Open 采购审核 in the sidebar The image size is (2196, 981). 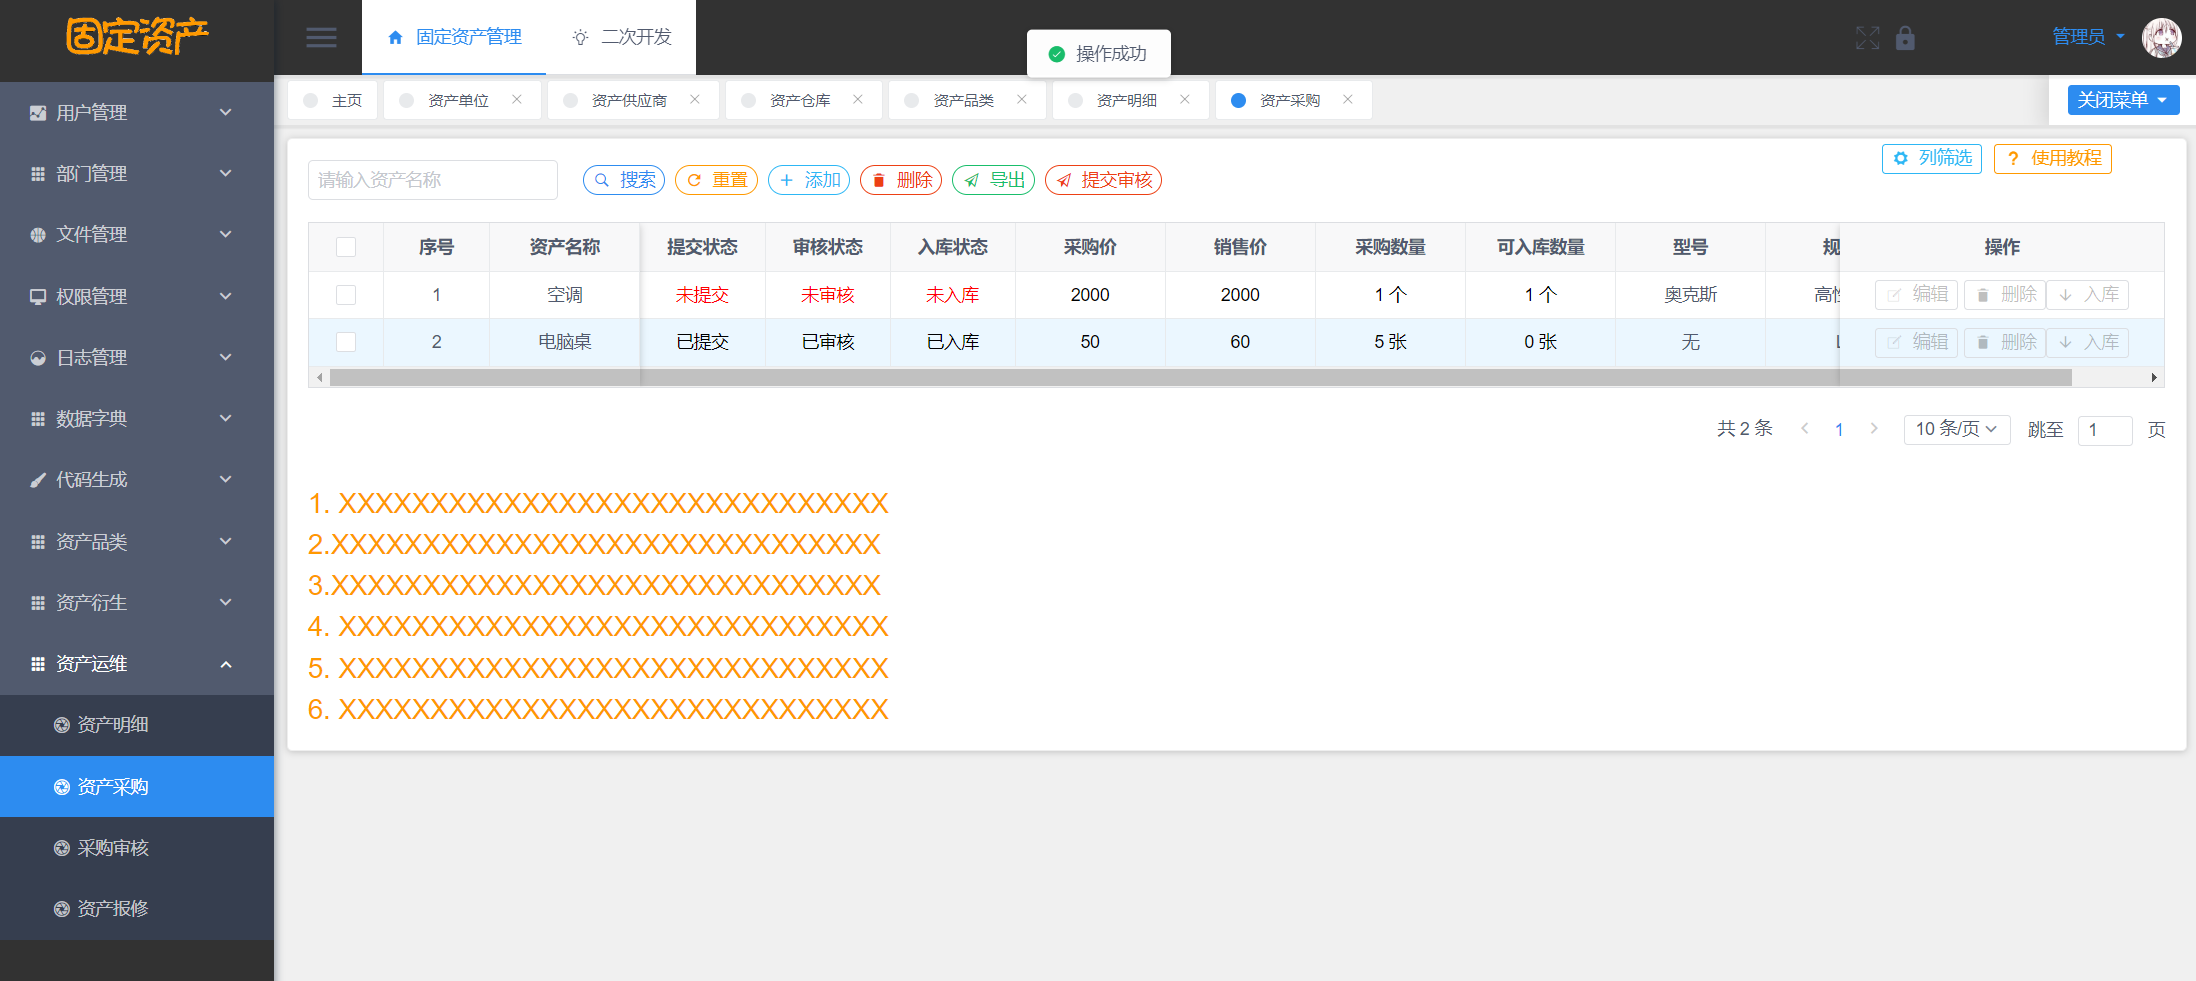tap(113, 848)
